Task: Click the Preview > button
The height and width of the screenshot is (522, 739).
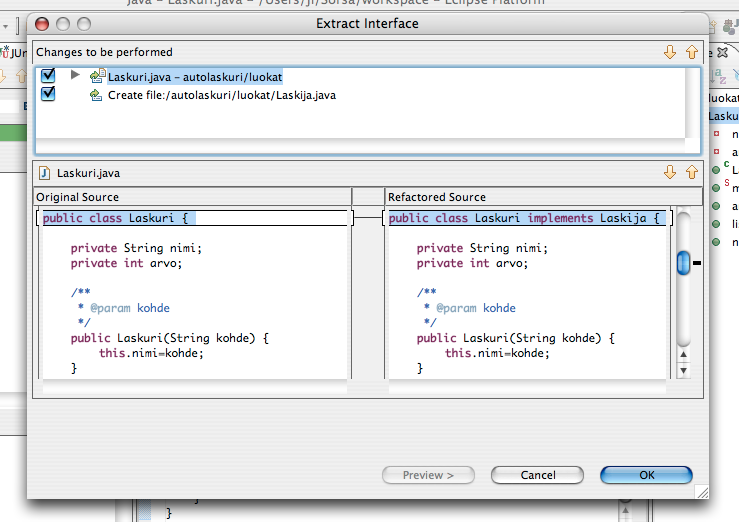Action: 428,475
